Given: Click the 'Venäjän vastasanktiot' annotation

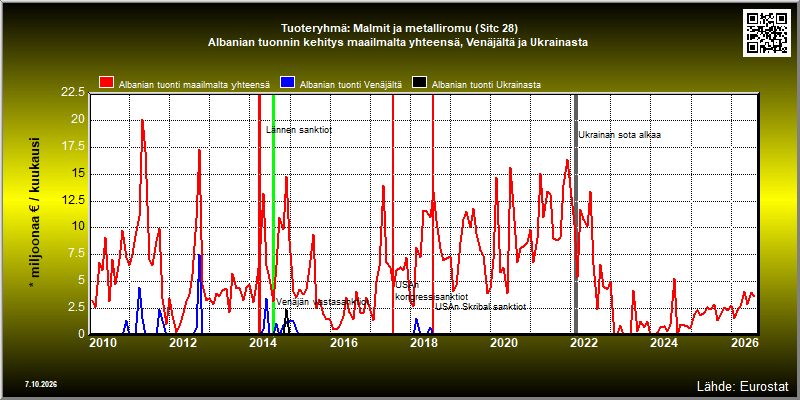Looking at the screenshot, I should tap(322, 302).
